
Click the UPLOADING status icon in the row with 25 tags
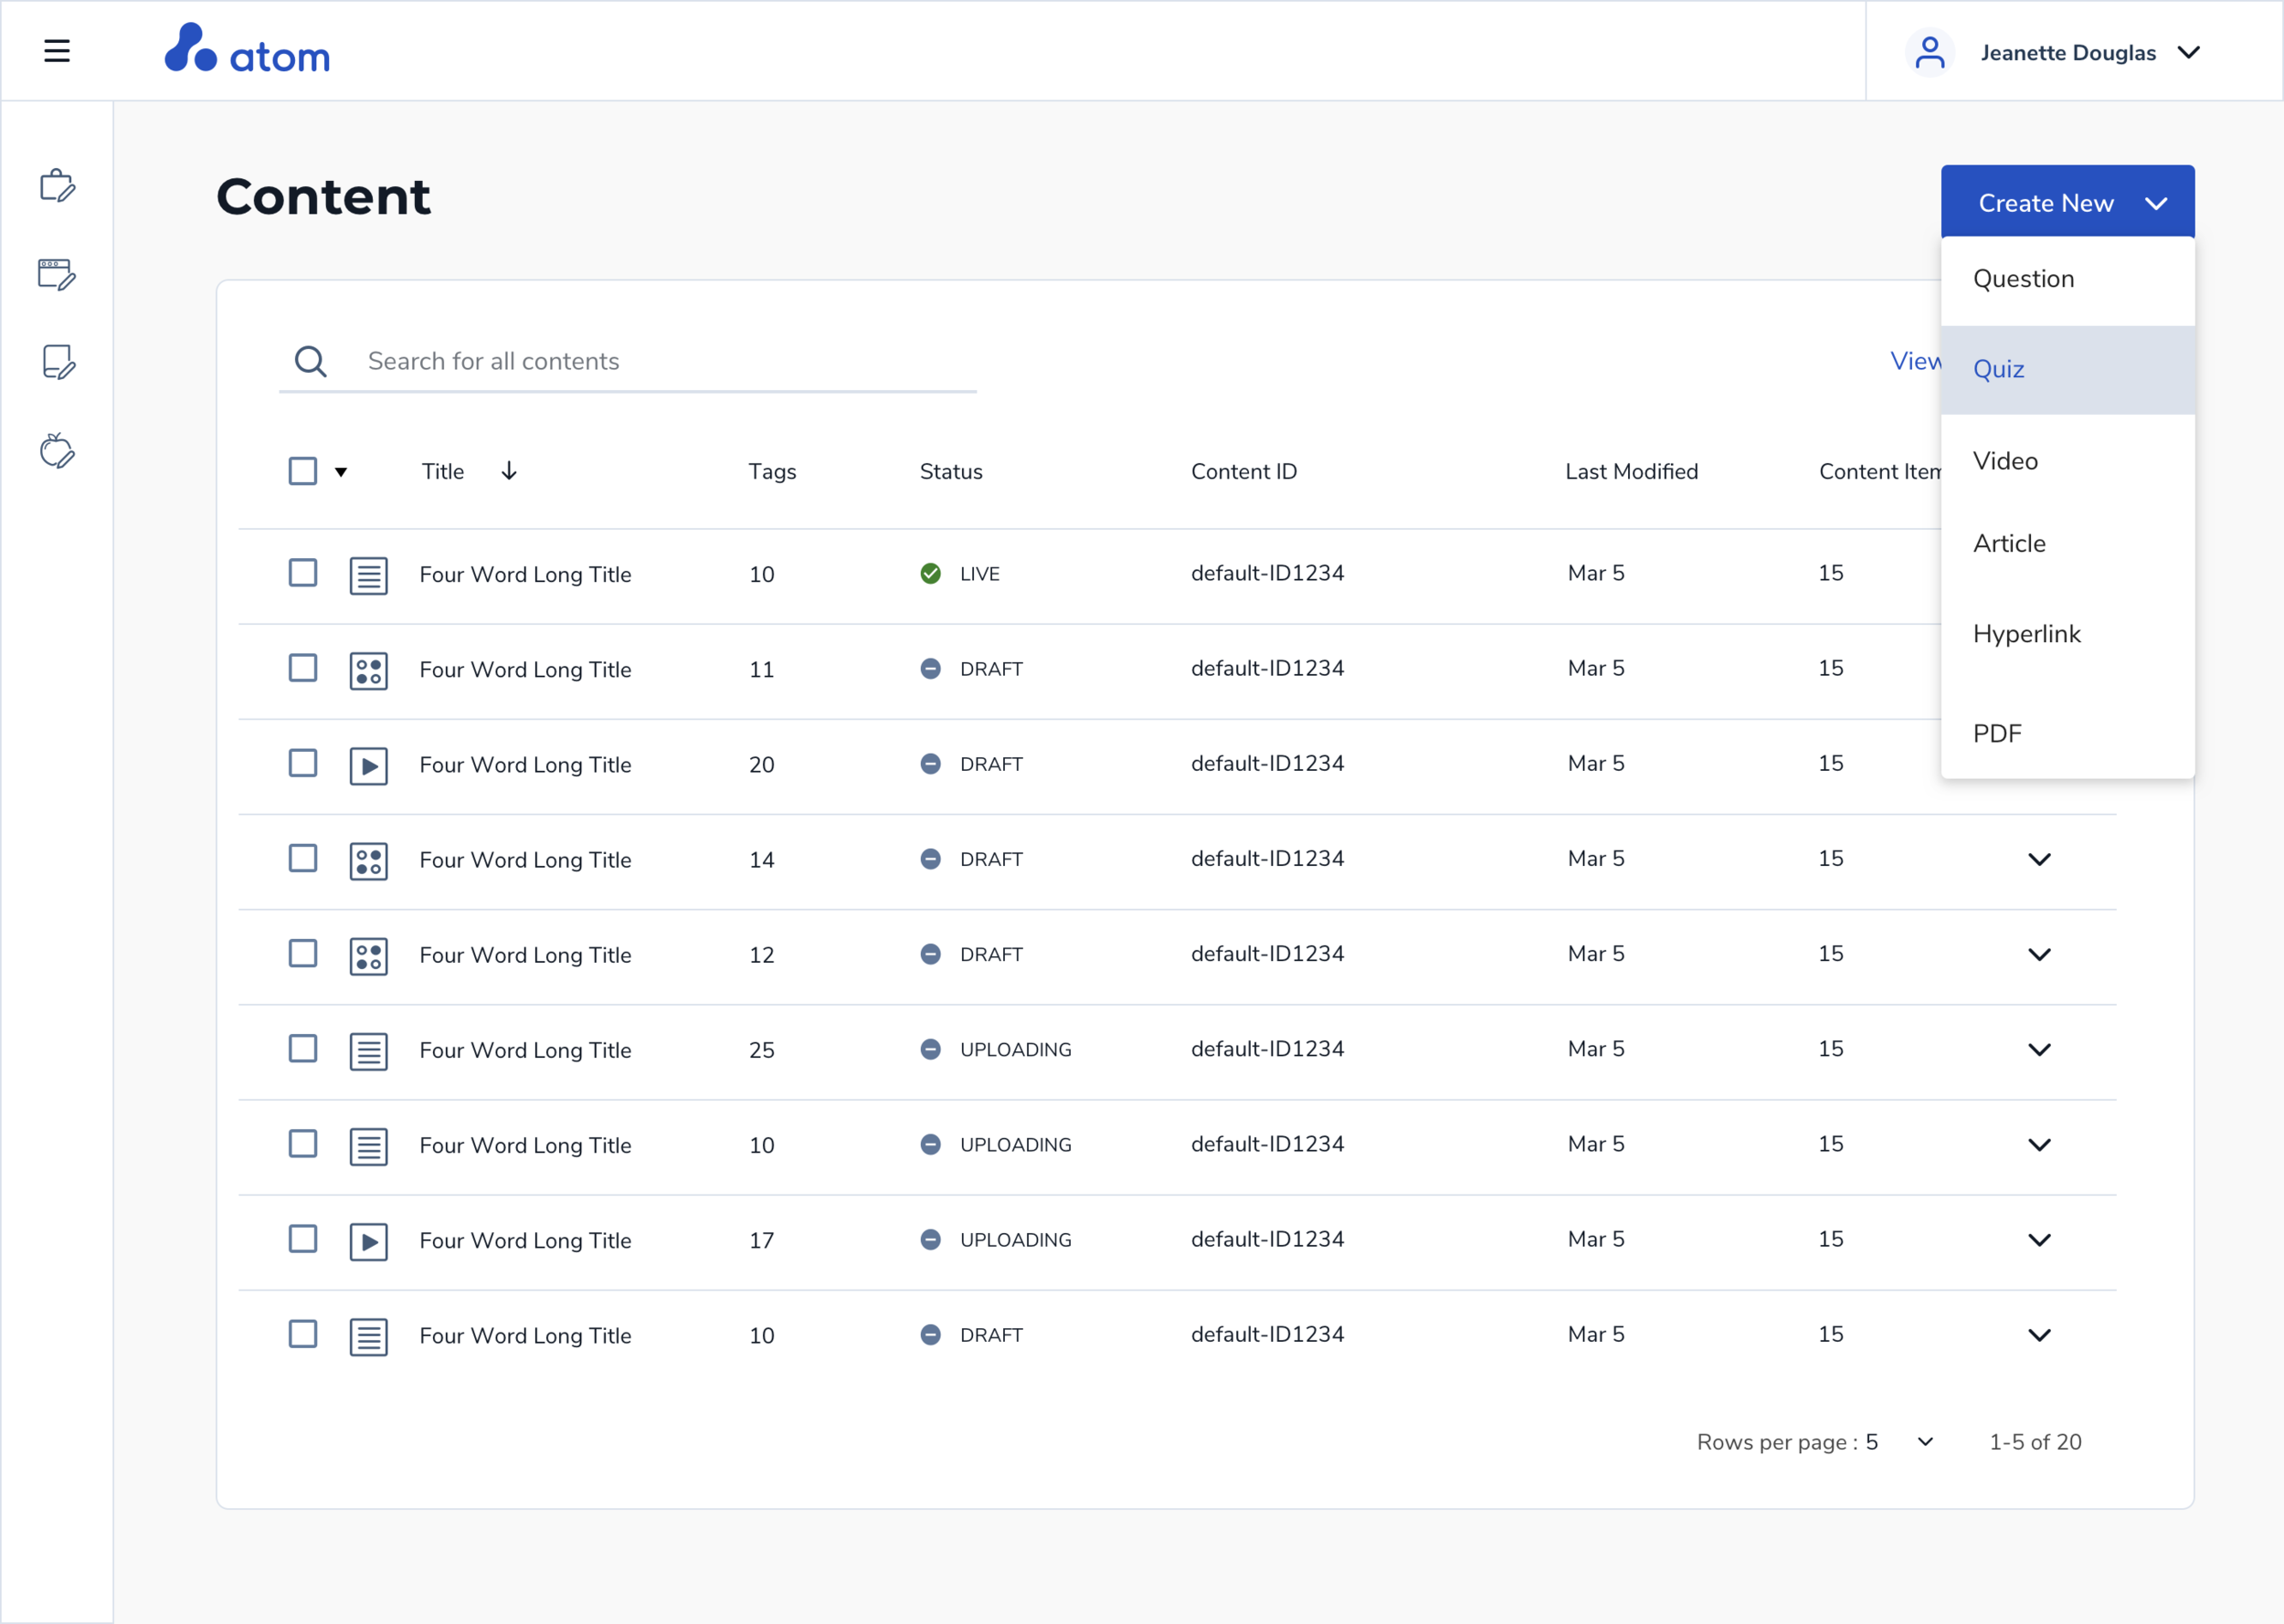pos(930,1049)
